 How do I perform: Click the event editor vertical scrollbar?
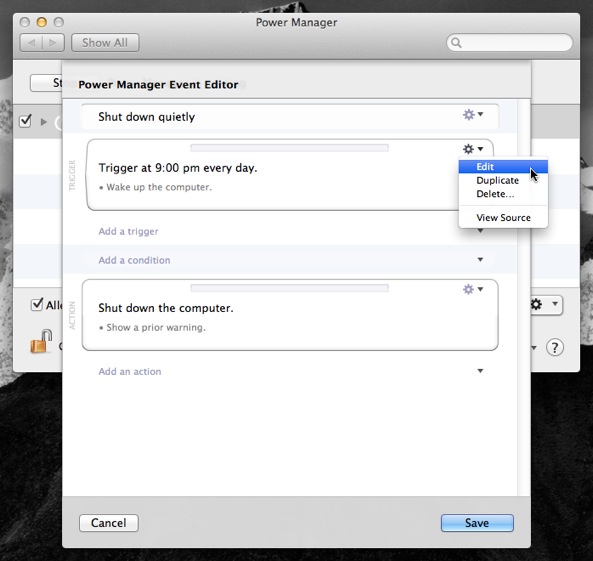[524, 298]
